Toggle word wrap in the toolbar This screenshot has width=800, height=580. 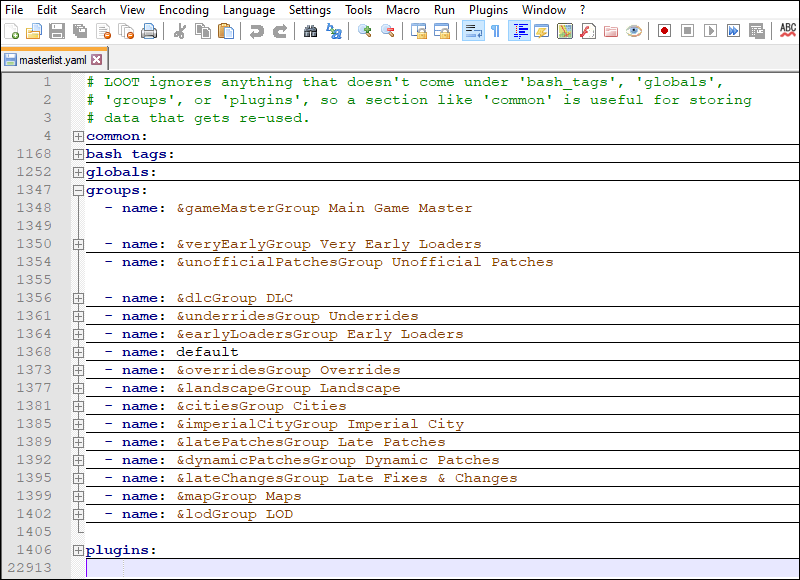pos(473,31)
